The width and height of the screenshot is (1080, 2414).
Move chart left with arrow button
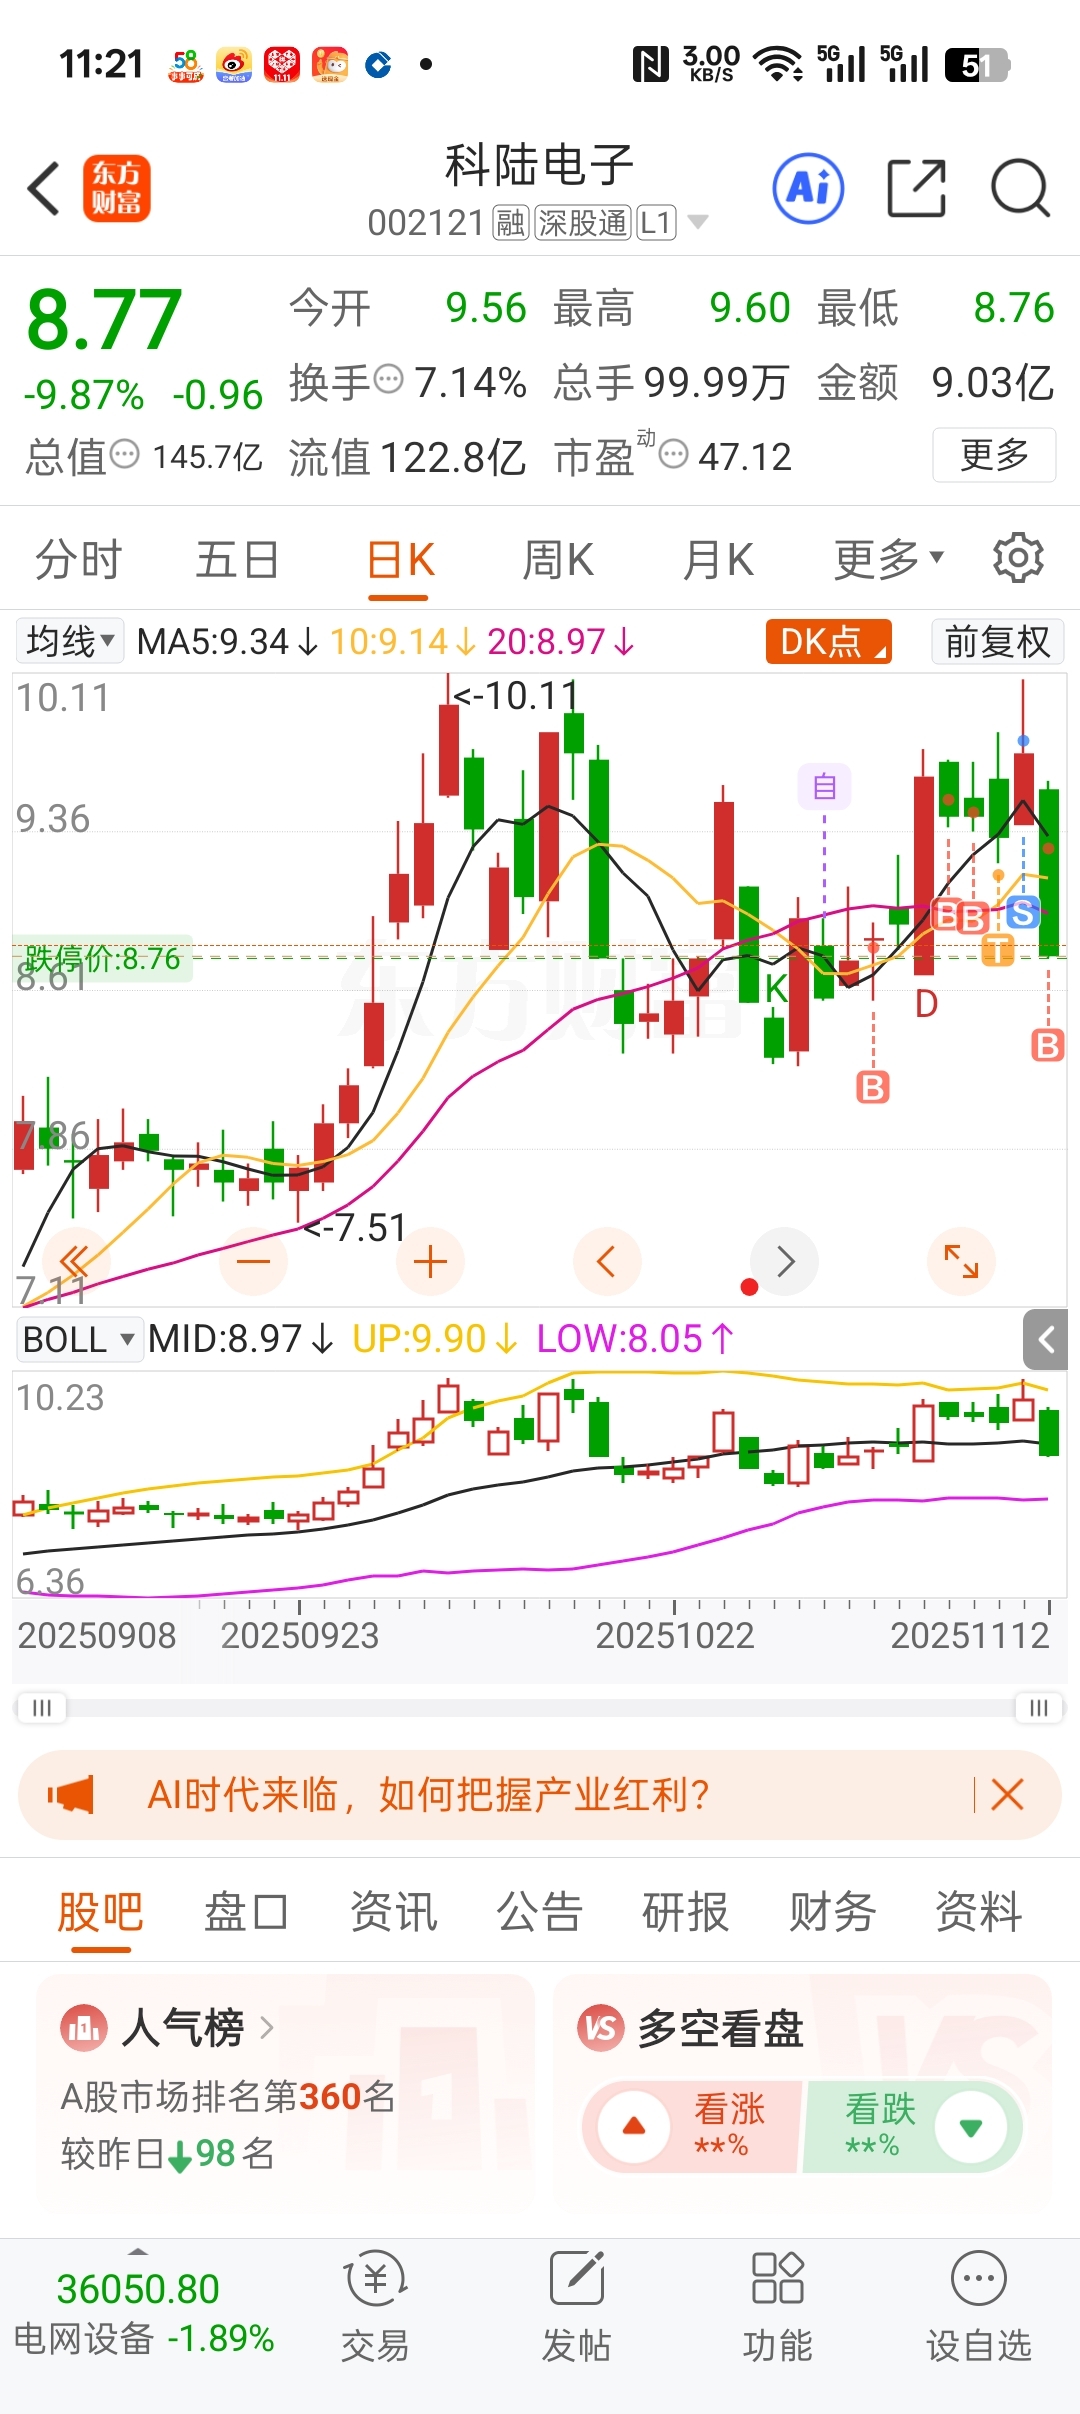point(607,1261)
